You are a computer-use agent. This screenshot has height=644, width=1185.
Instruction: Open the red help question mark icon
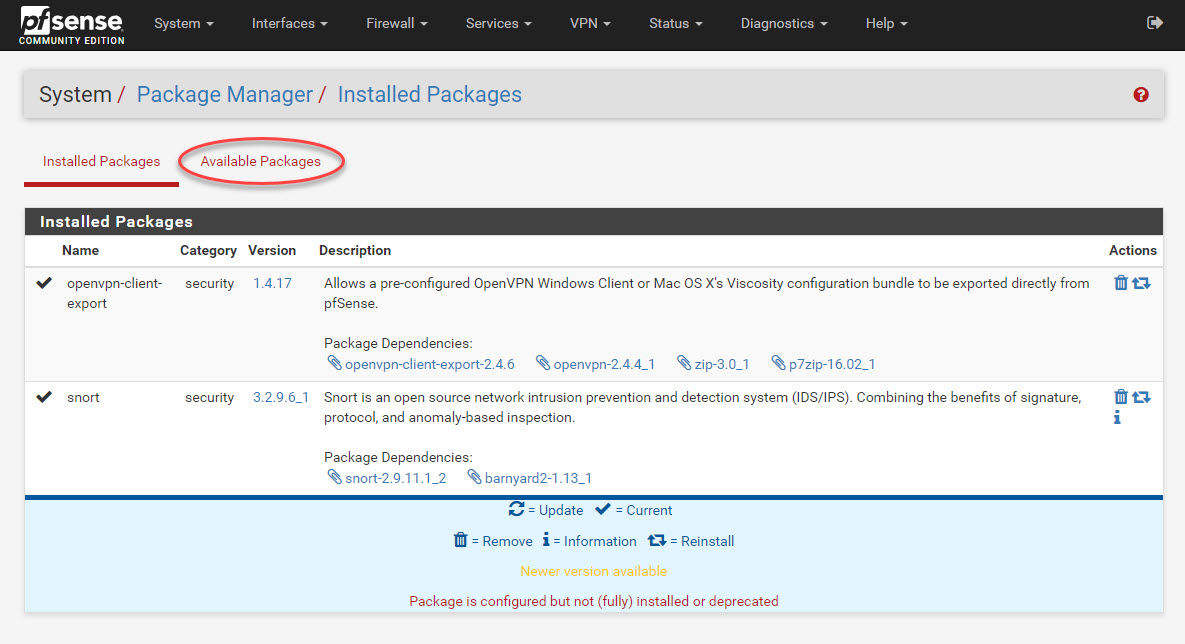pyautogui.click(x=1140, y=94)
